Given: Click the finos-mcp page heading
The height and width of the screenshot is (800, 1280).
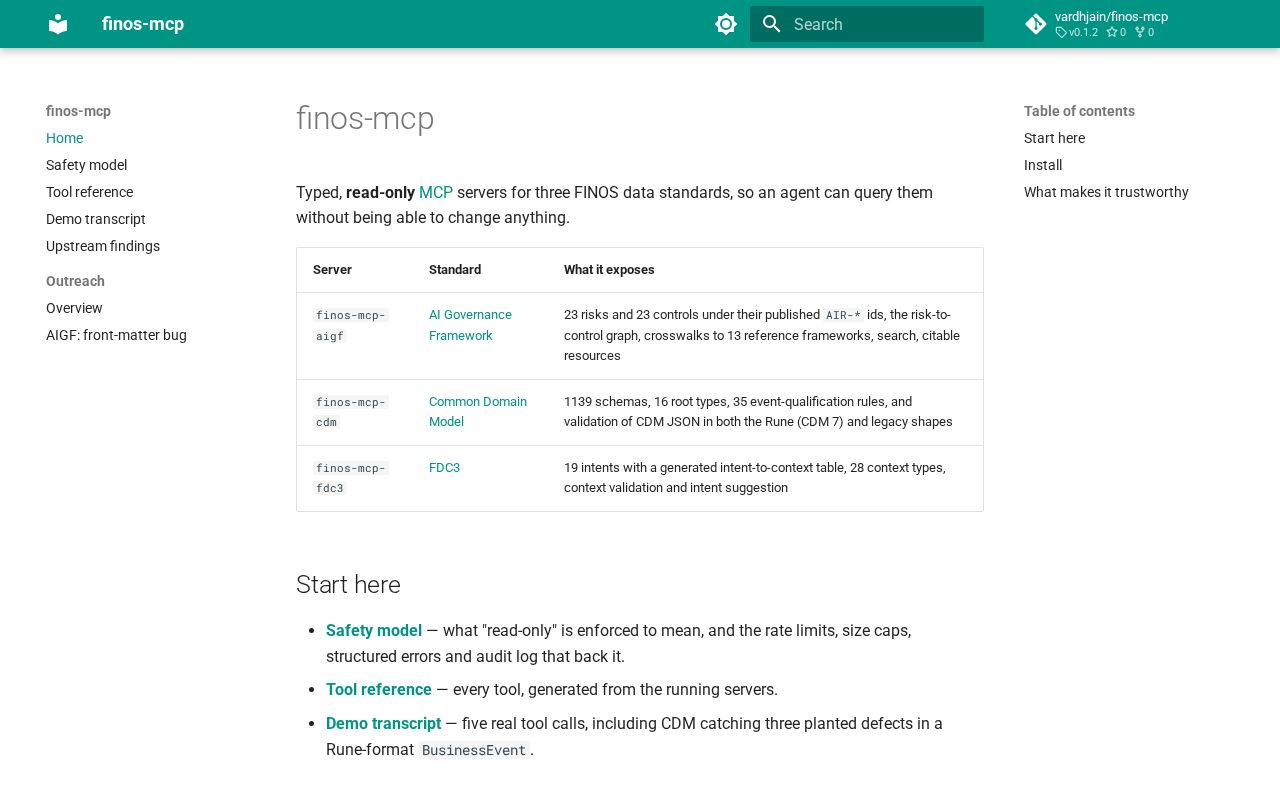Looking at the screenshot, I should pyautogui.click(x=365, y=119).
